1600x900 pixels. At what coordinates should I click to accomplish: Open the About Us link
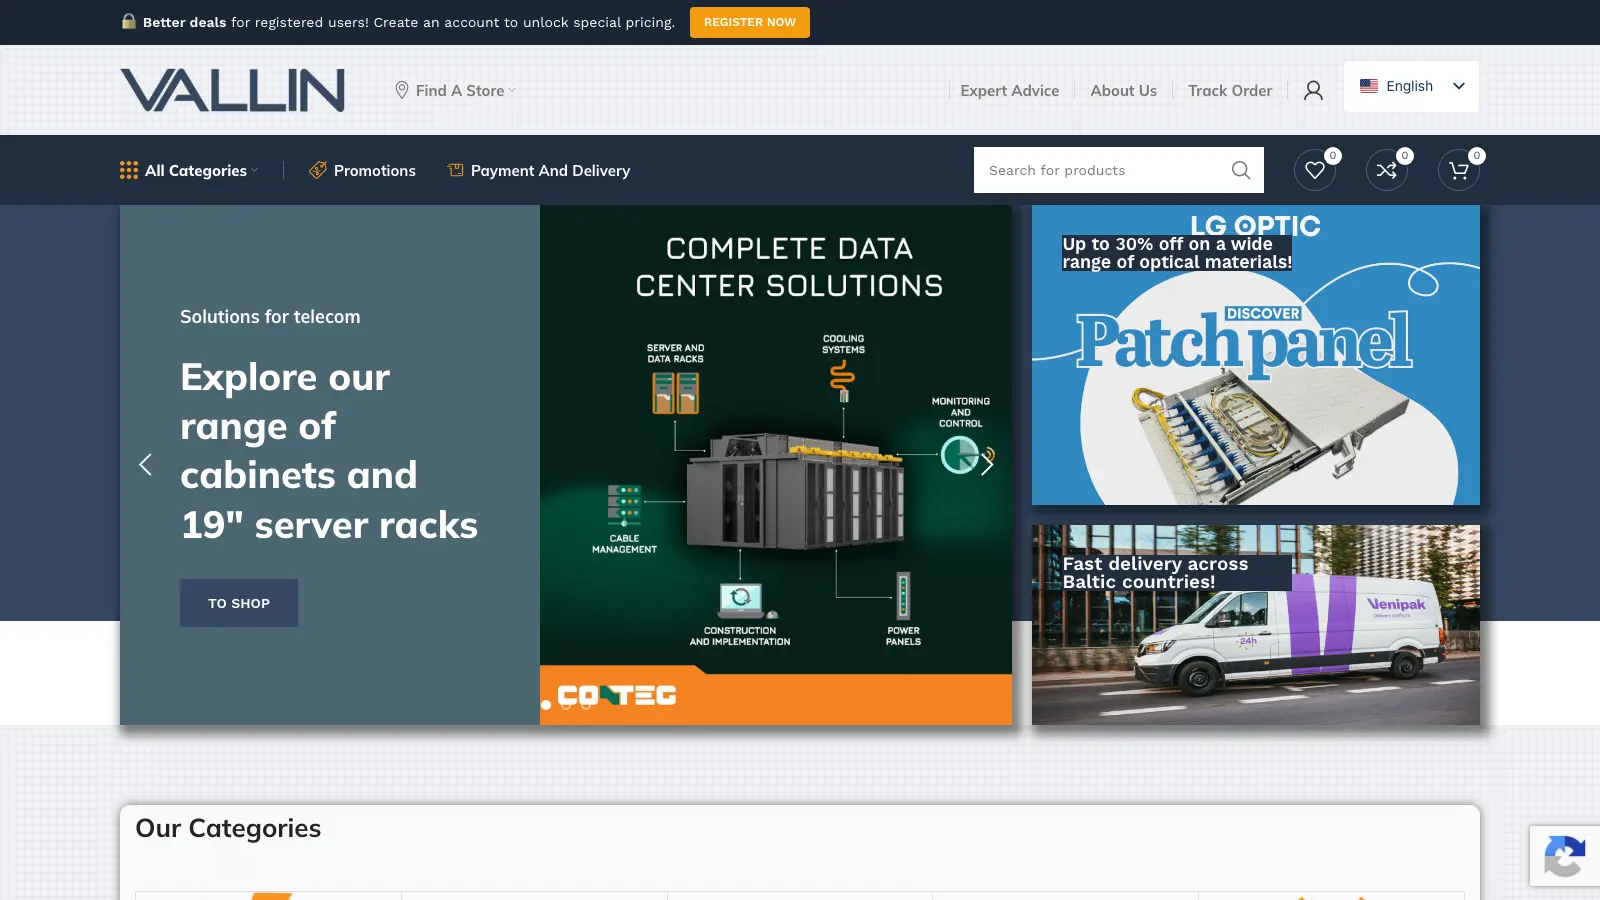click(1123, 90)
